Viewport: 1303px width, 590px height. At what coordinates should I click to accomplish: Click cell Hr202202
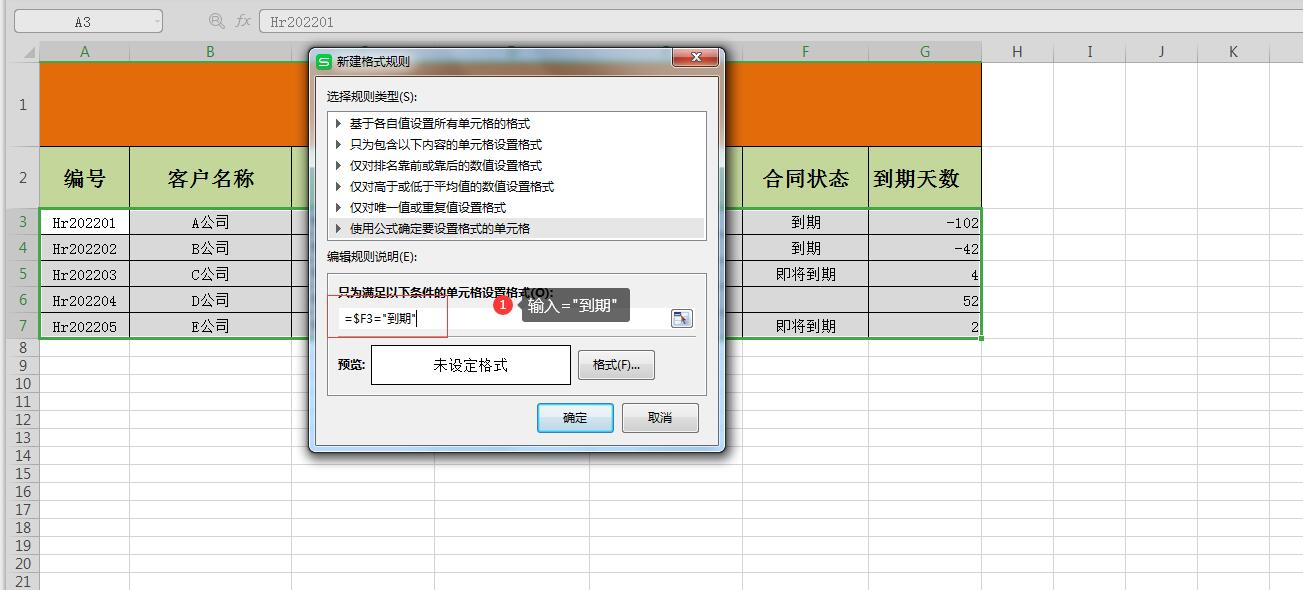click(x=84, y=249)
